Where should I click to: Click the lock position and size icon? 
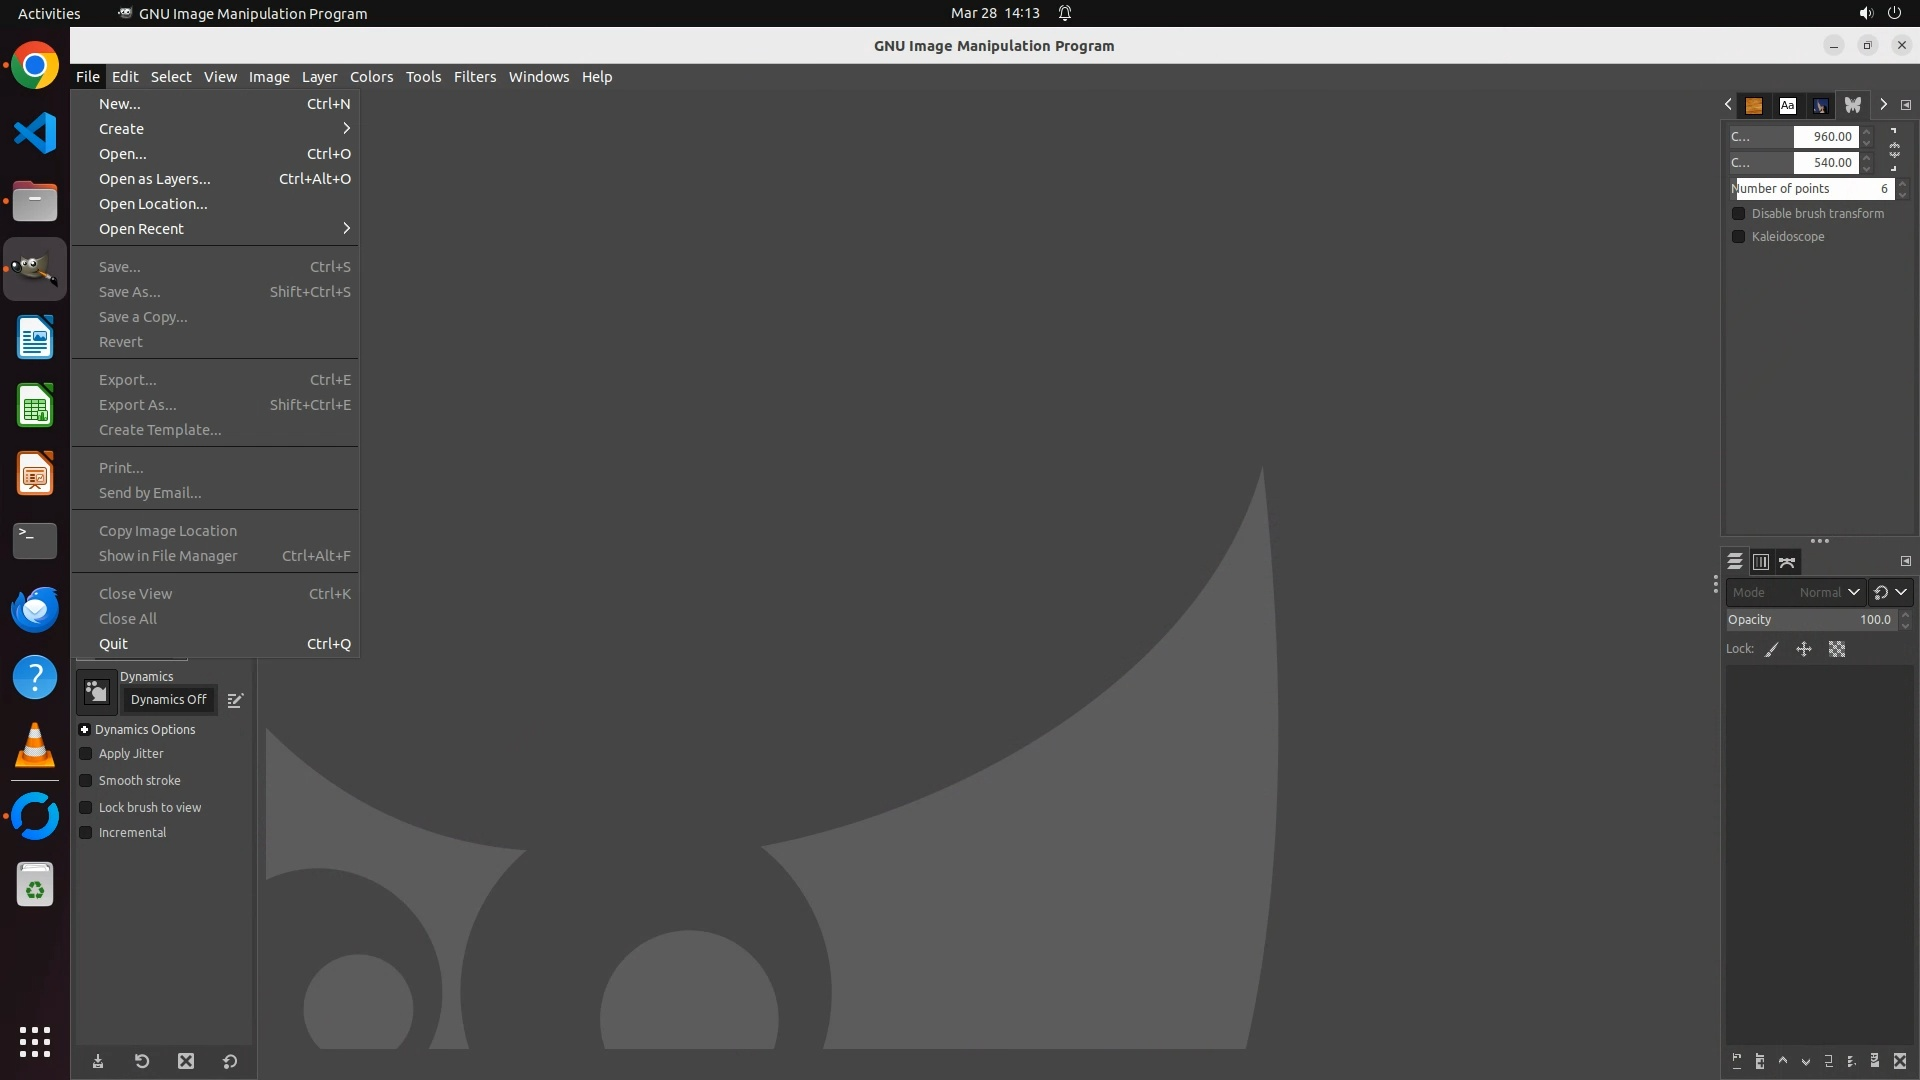pos(1804,650)
